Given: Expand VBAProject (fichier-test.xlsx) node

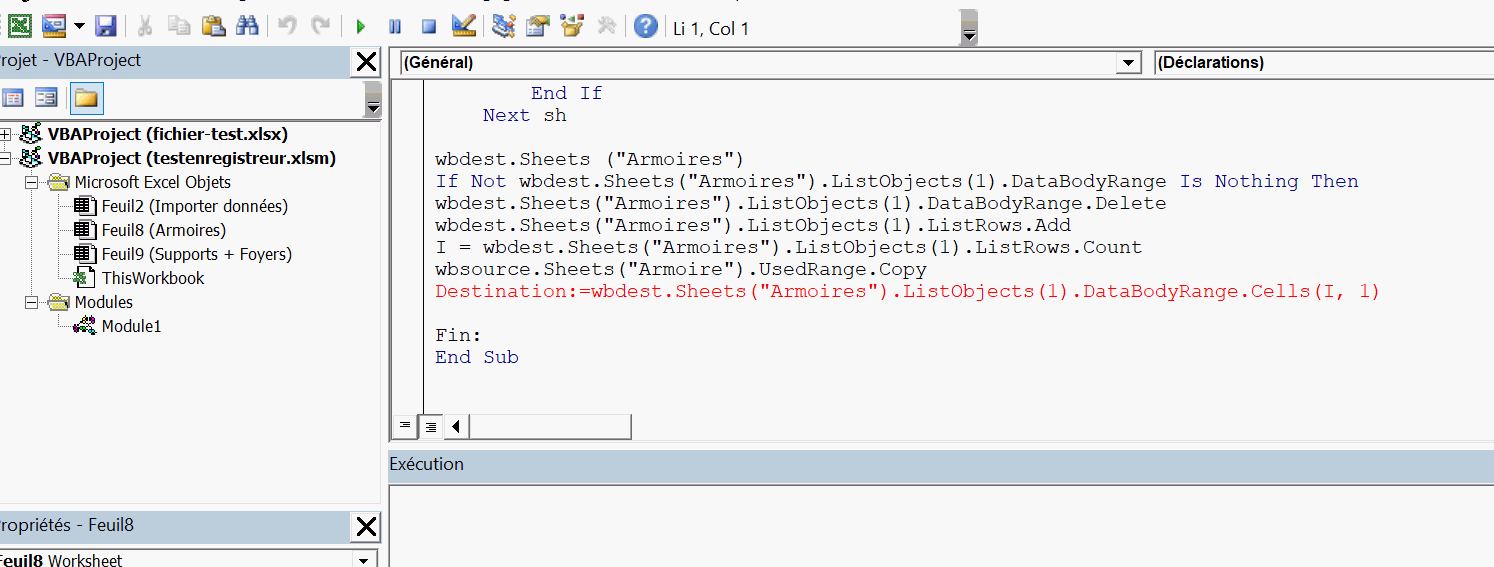Looking at the screenshot, I should point(6,134).
